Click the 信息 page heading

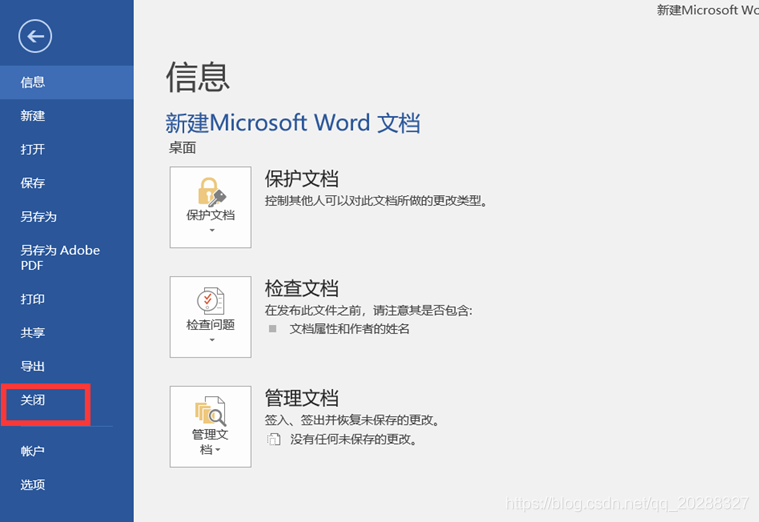coord(197,77)
